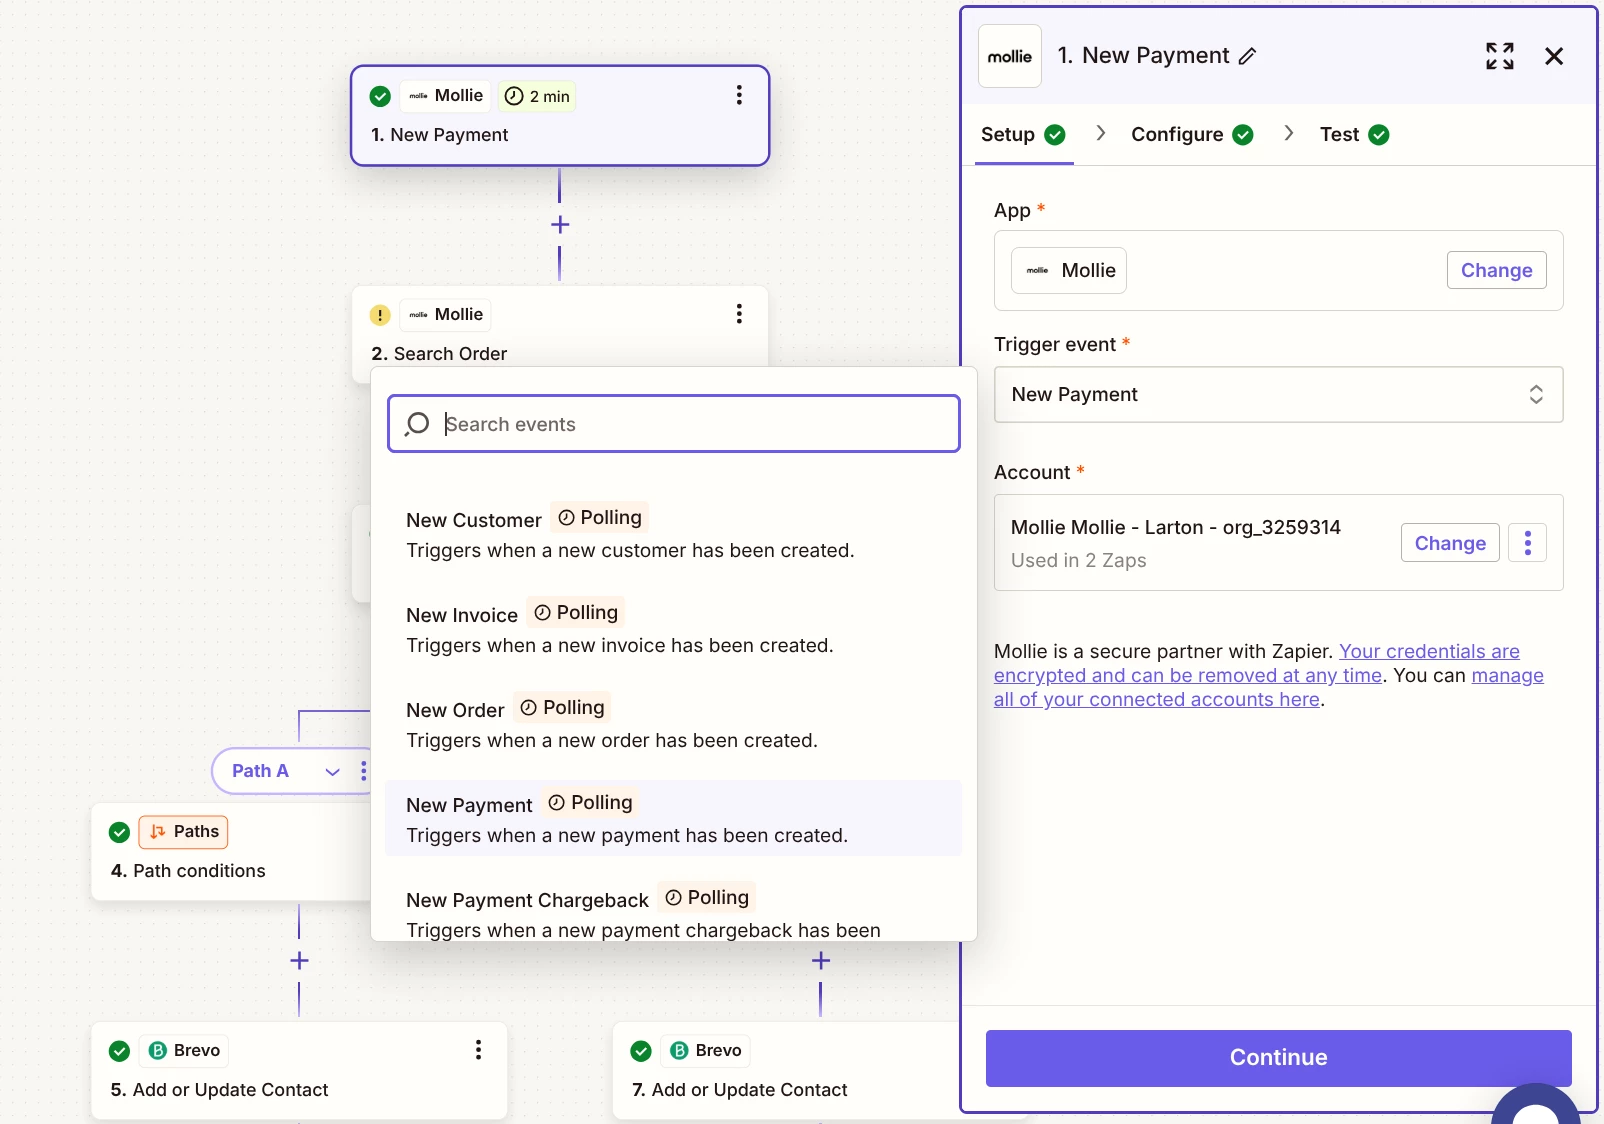The width and height of the screenshot is (1604, 1124).
Task: Select the New Order event
Action: [x=673, y=724]
